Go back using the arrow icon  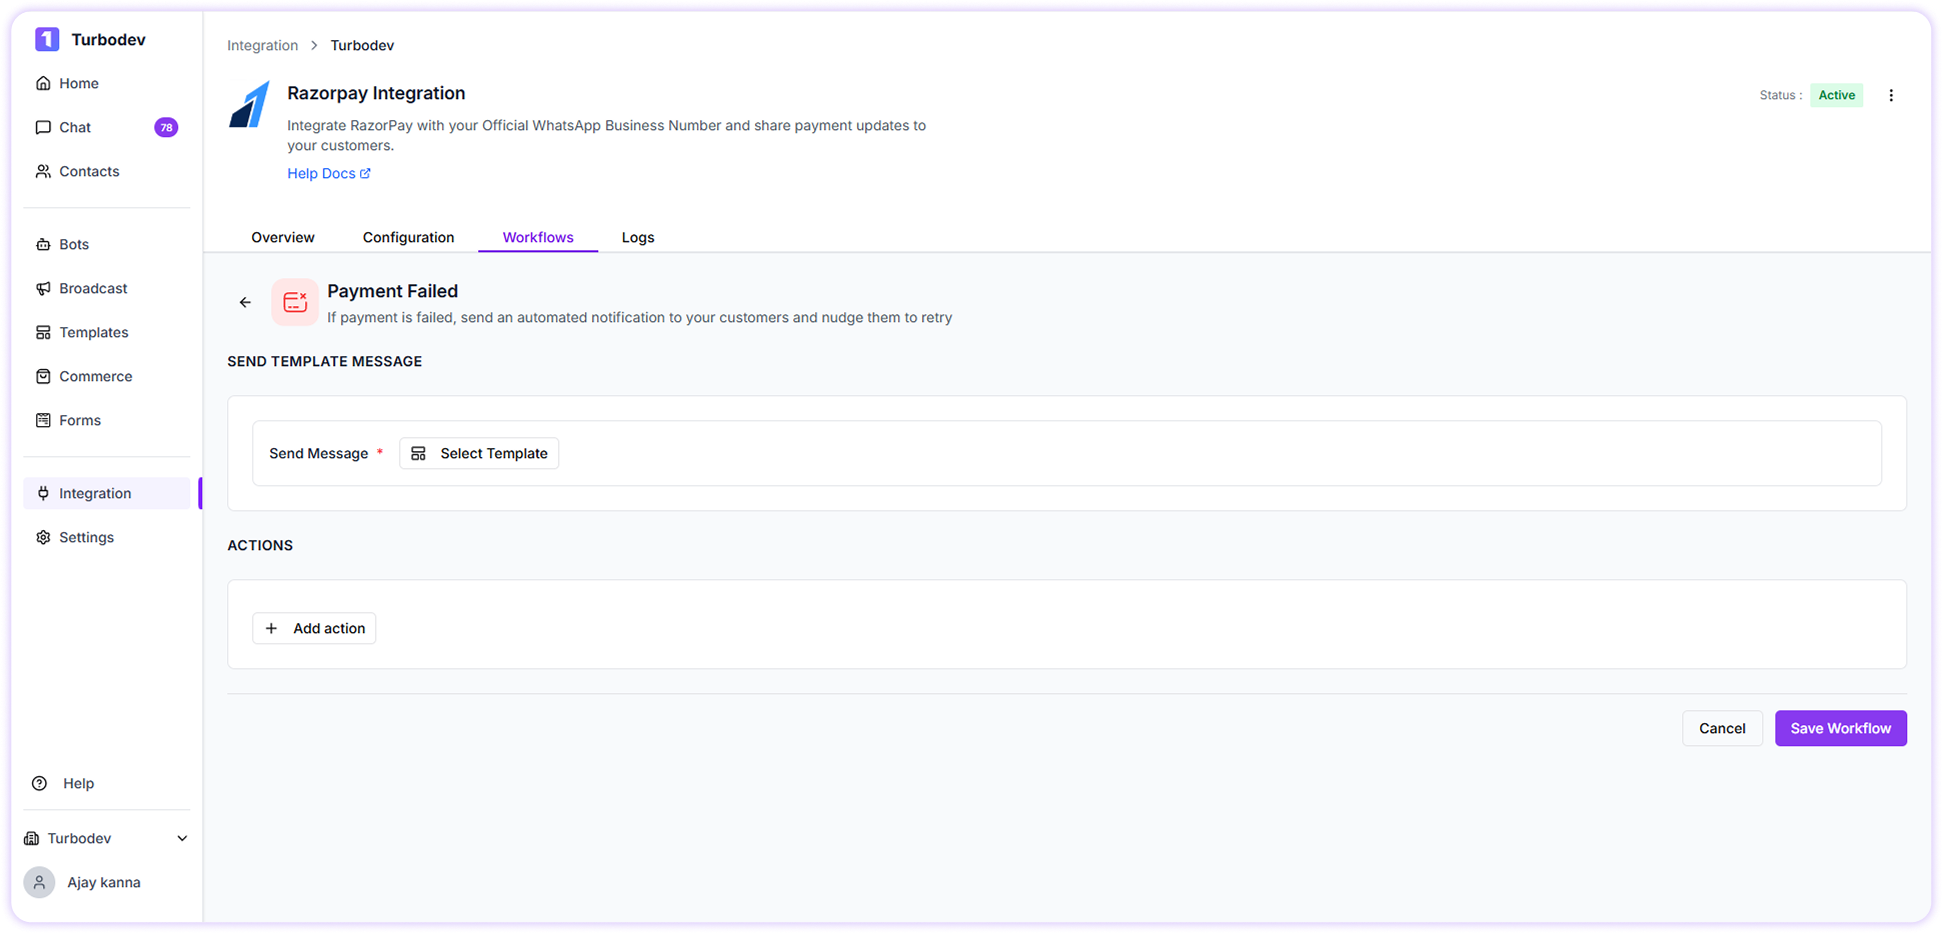point(245,302)
